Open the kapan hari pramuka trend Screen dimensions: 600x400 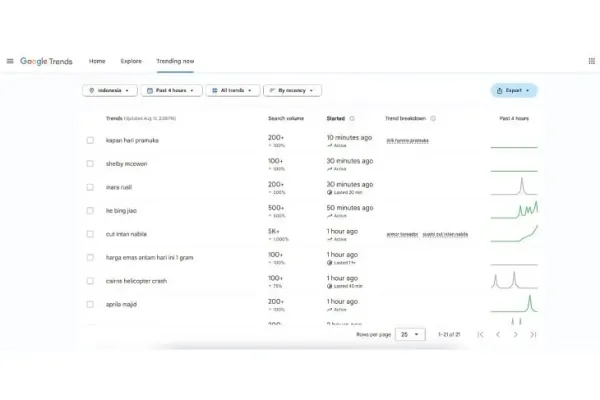132,140
